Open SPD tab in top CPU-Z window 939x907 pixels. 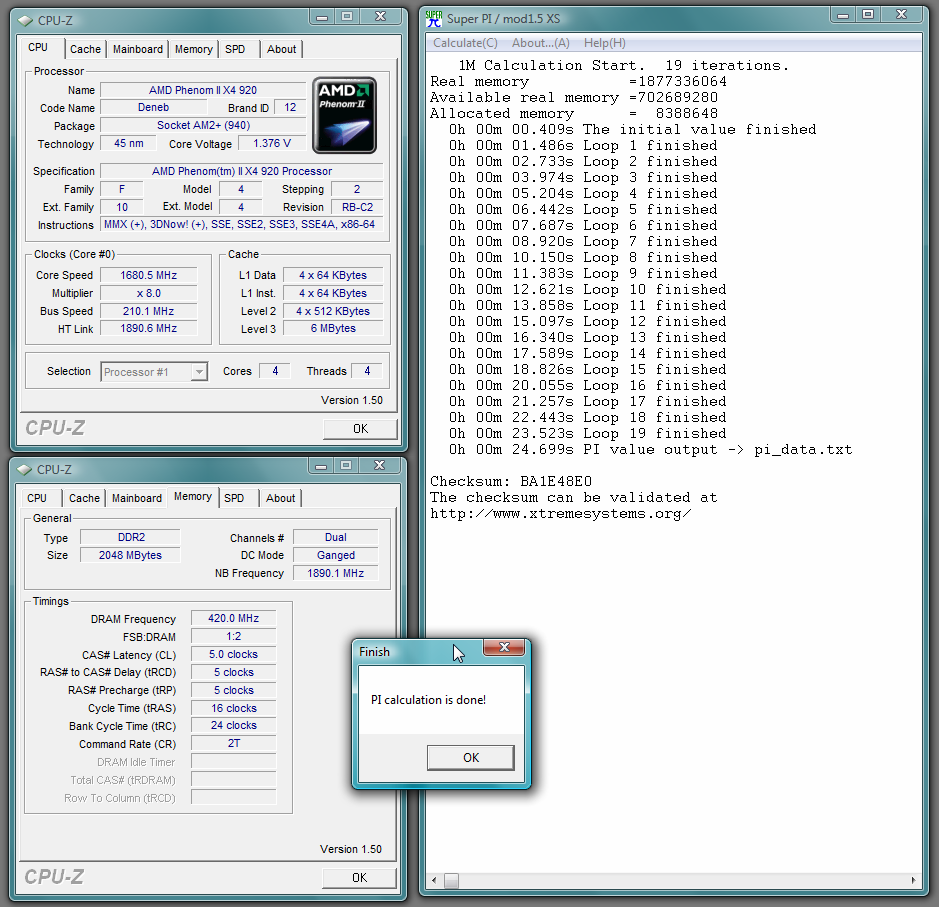[x=235, y=49]
